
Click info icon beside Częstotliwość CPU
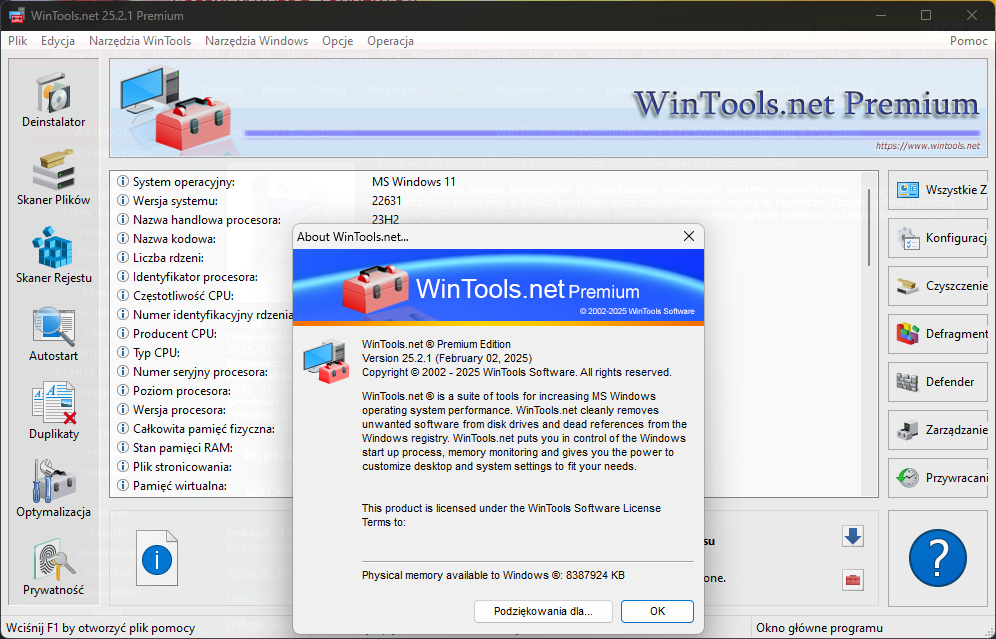(x=123, y=295)
